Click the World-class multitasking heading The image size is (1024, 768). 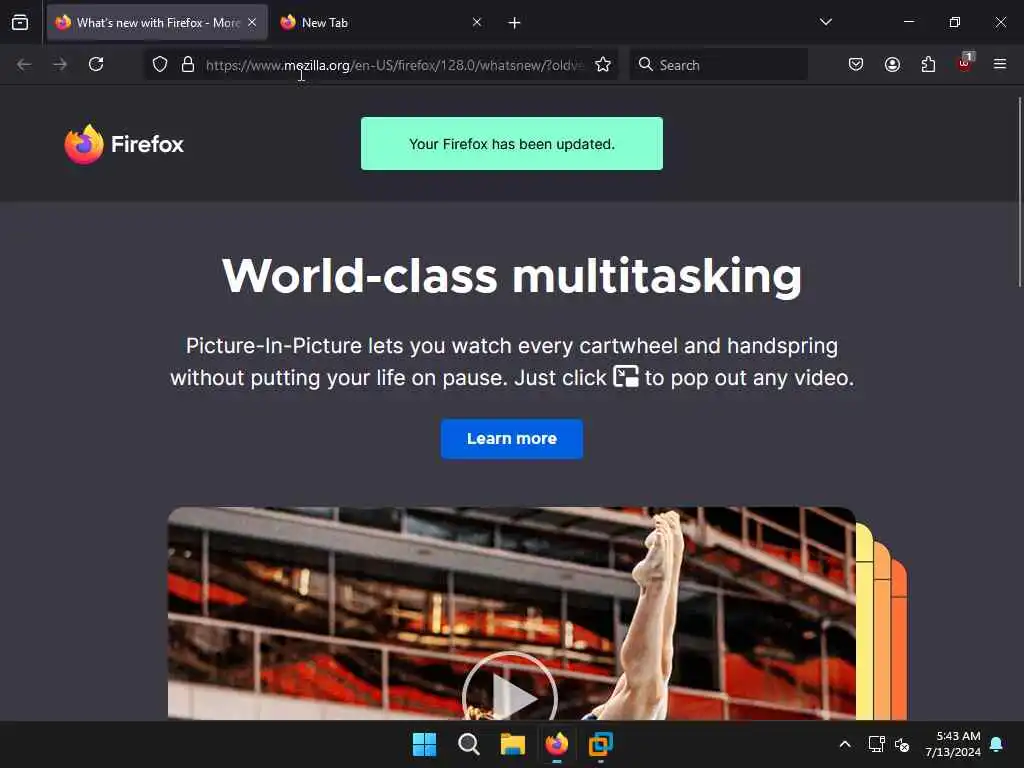[x=512, y=276]
